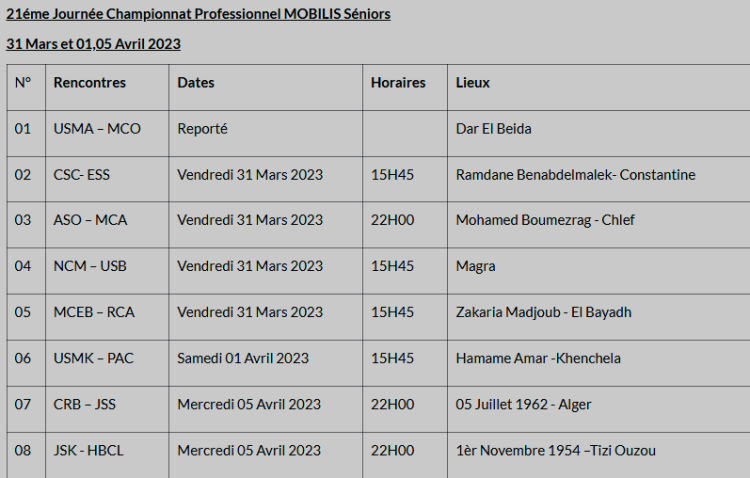
Task: Click 1èr Novembre 1954 –Tizi Ouzou venue
Action: tap(556, 450)
